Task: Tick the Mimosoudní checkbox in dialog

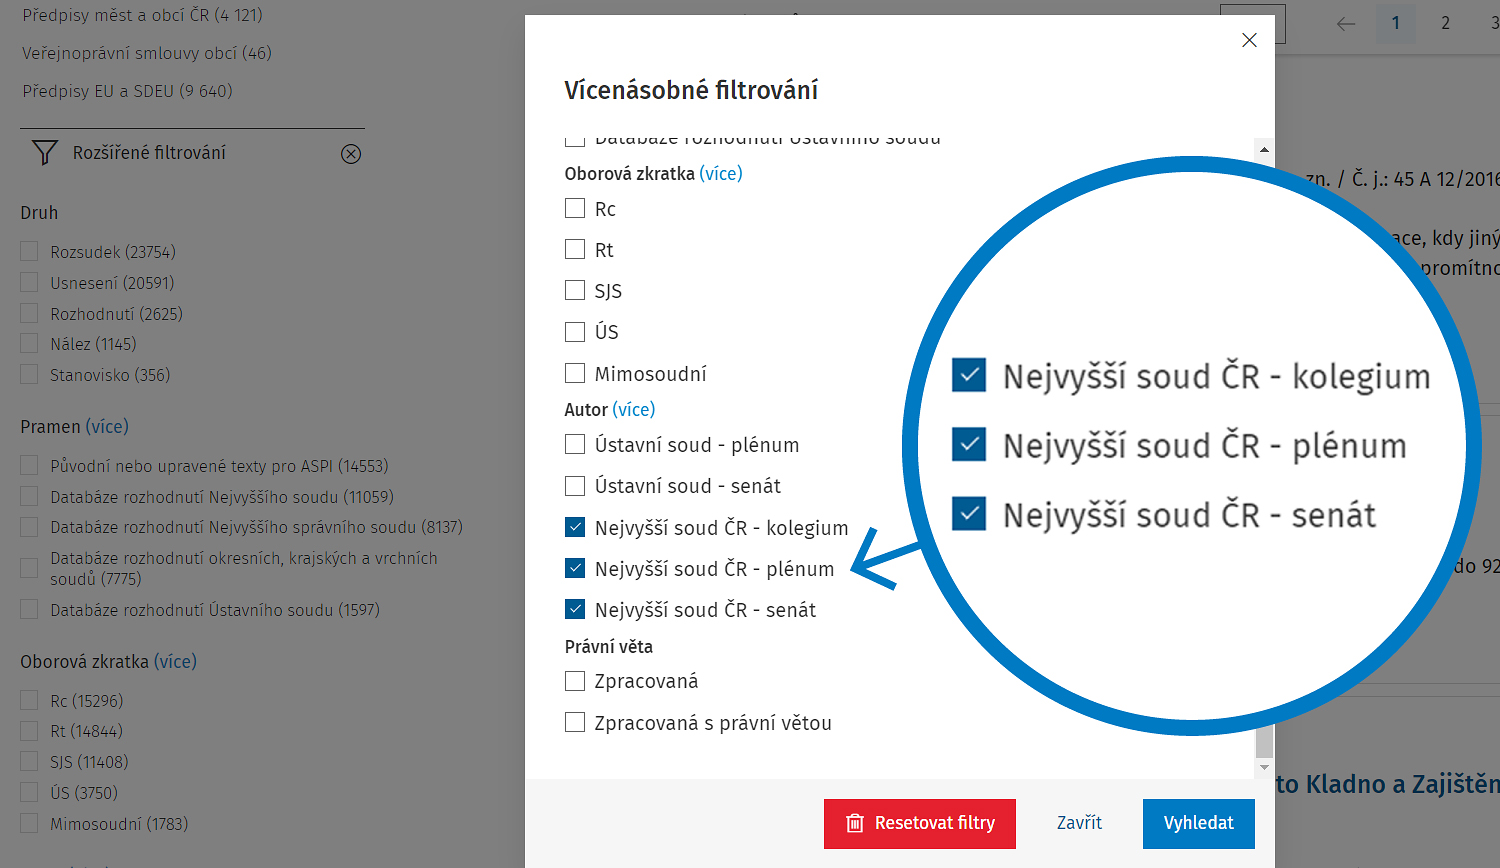Action: pos(575,373)
